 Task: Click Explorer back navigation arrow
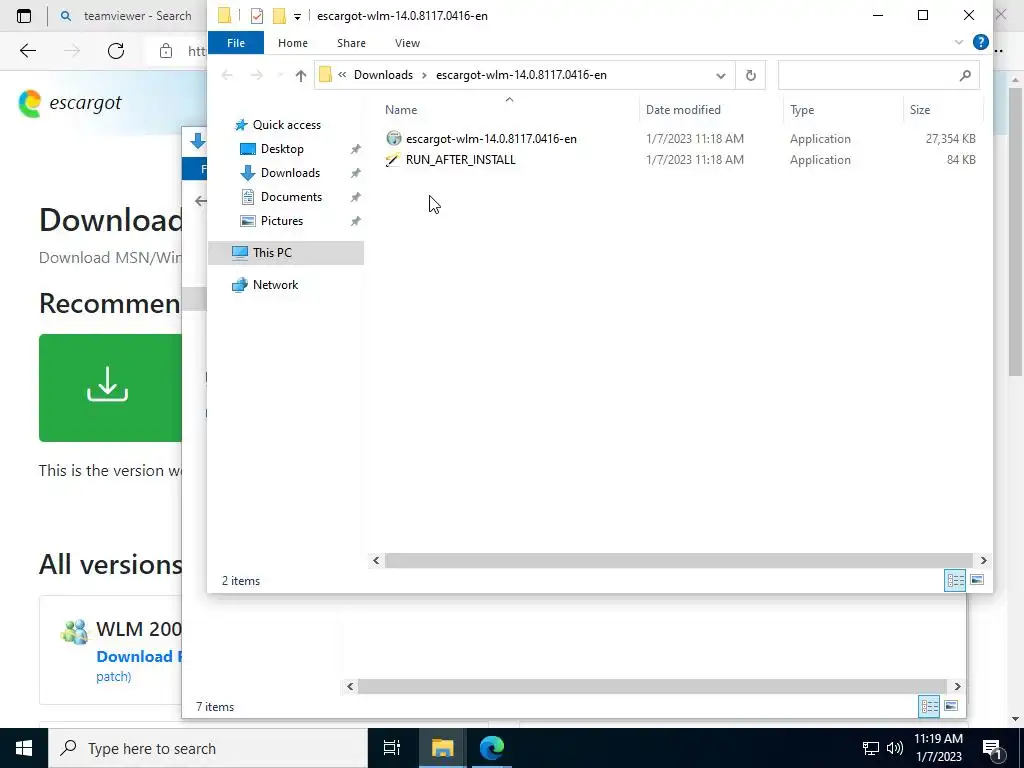[227, 75]
